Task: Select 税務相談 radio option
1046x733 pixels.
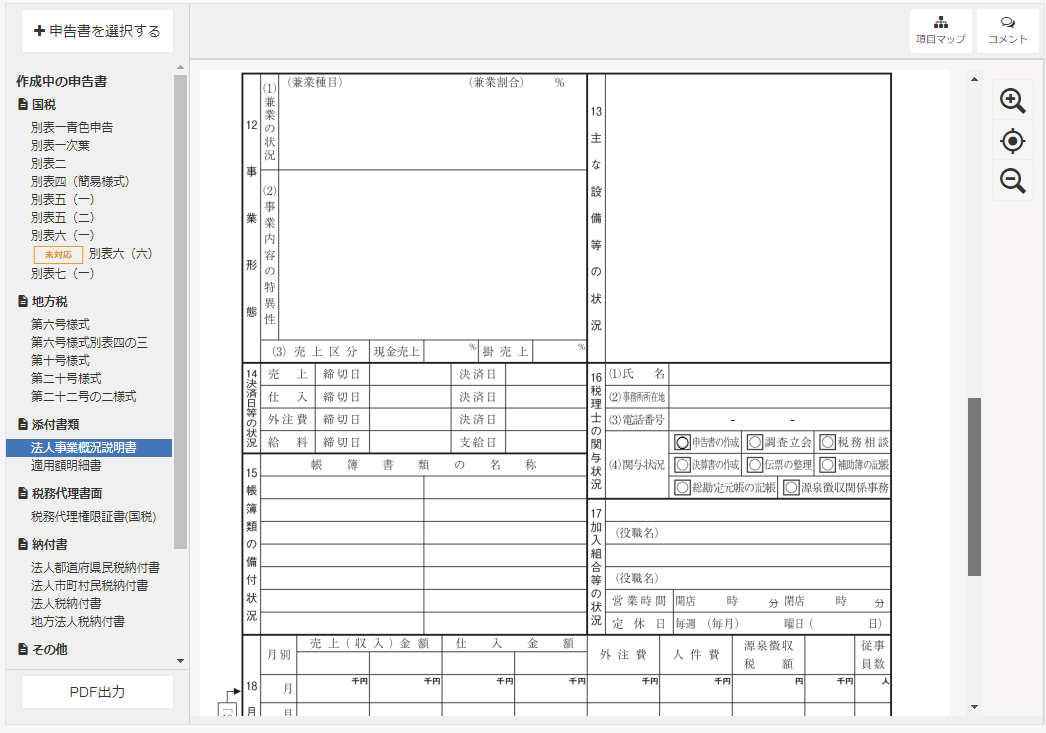Action: (x=827, y=442)
